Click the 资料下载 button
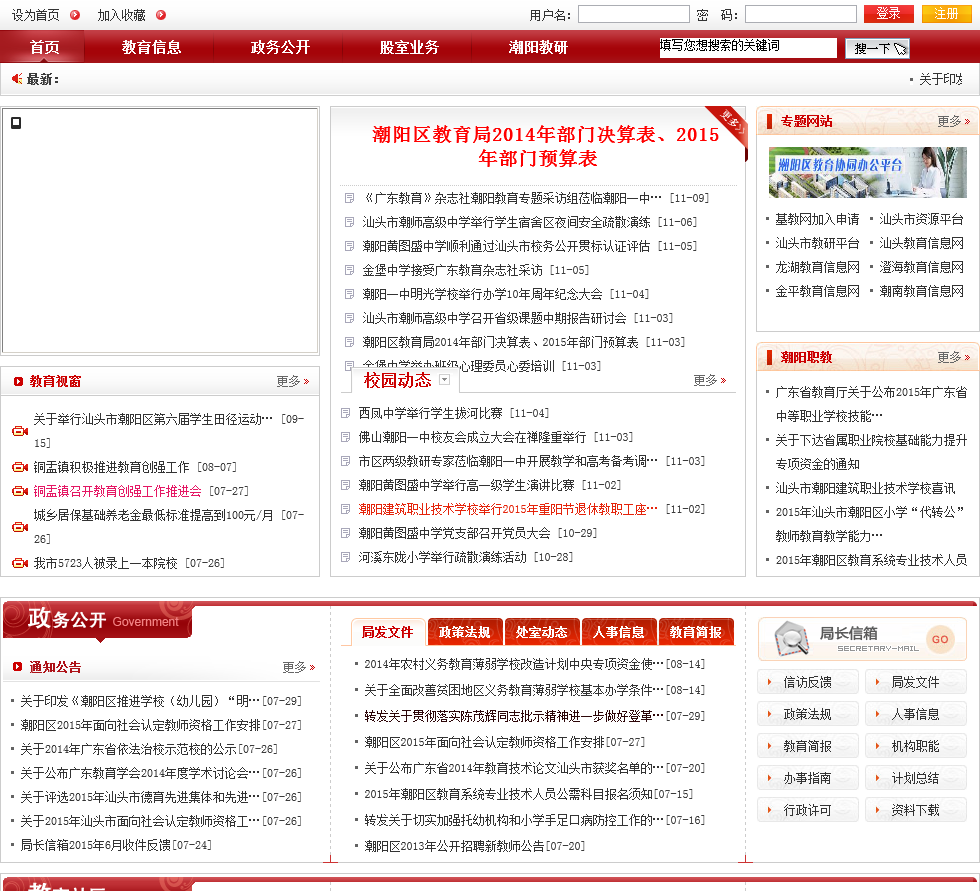 point(916,810)
